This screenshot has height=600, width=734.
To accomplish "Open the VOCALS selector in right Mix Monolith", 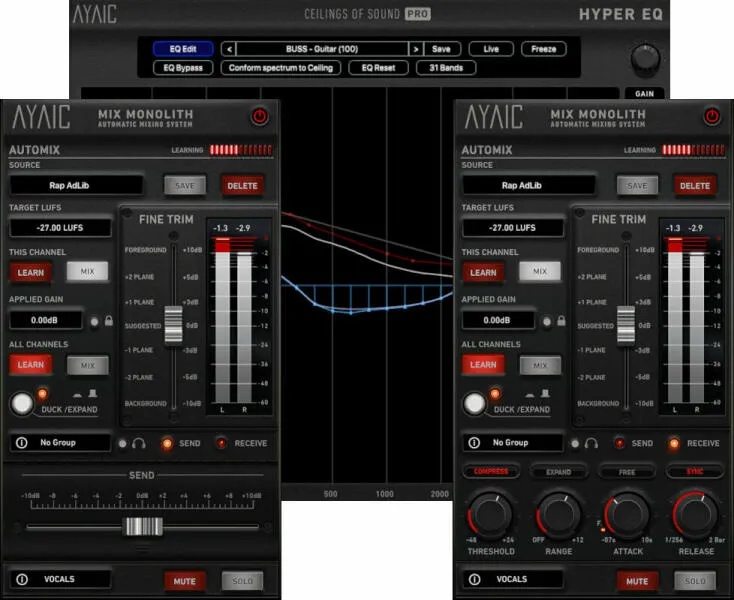I will [513, 579].
